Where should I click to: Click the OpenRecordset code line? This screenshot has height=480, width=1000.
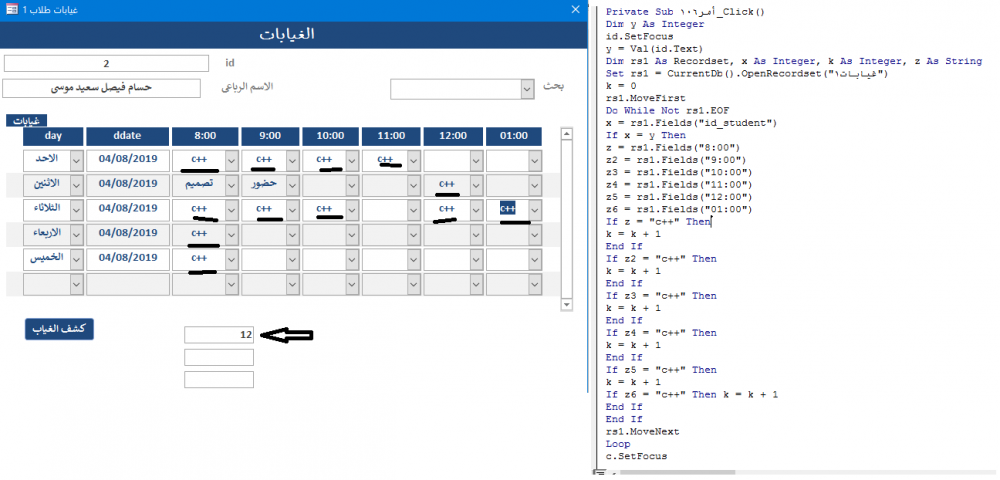pos(746,73)
